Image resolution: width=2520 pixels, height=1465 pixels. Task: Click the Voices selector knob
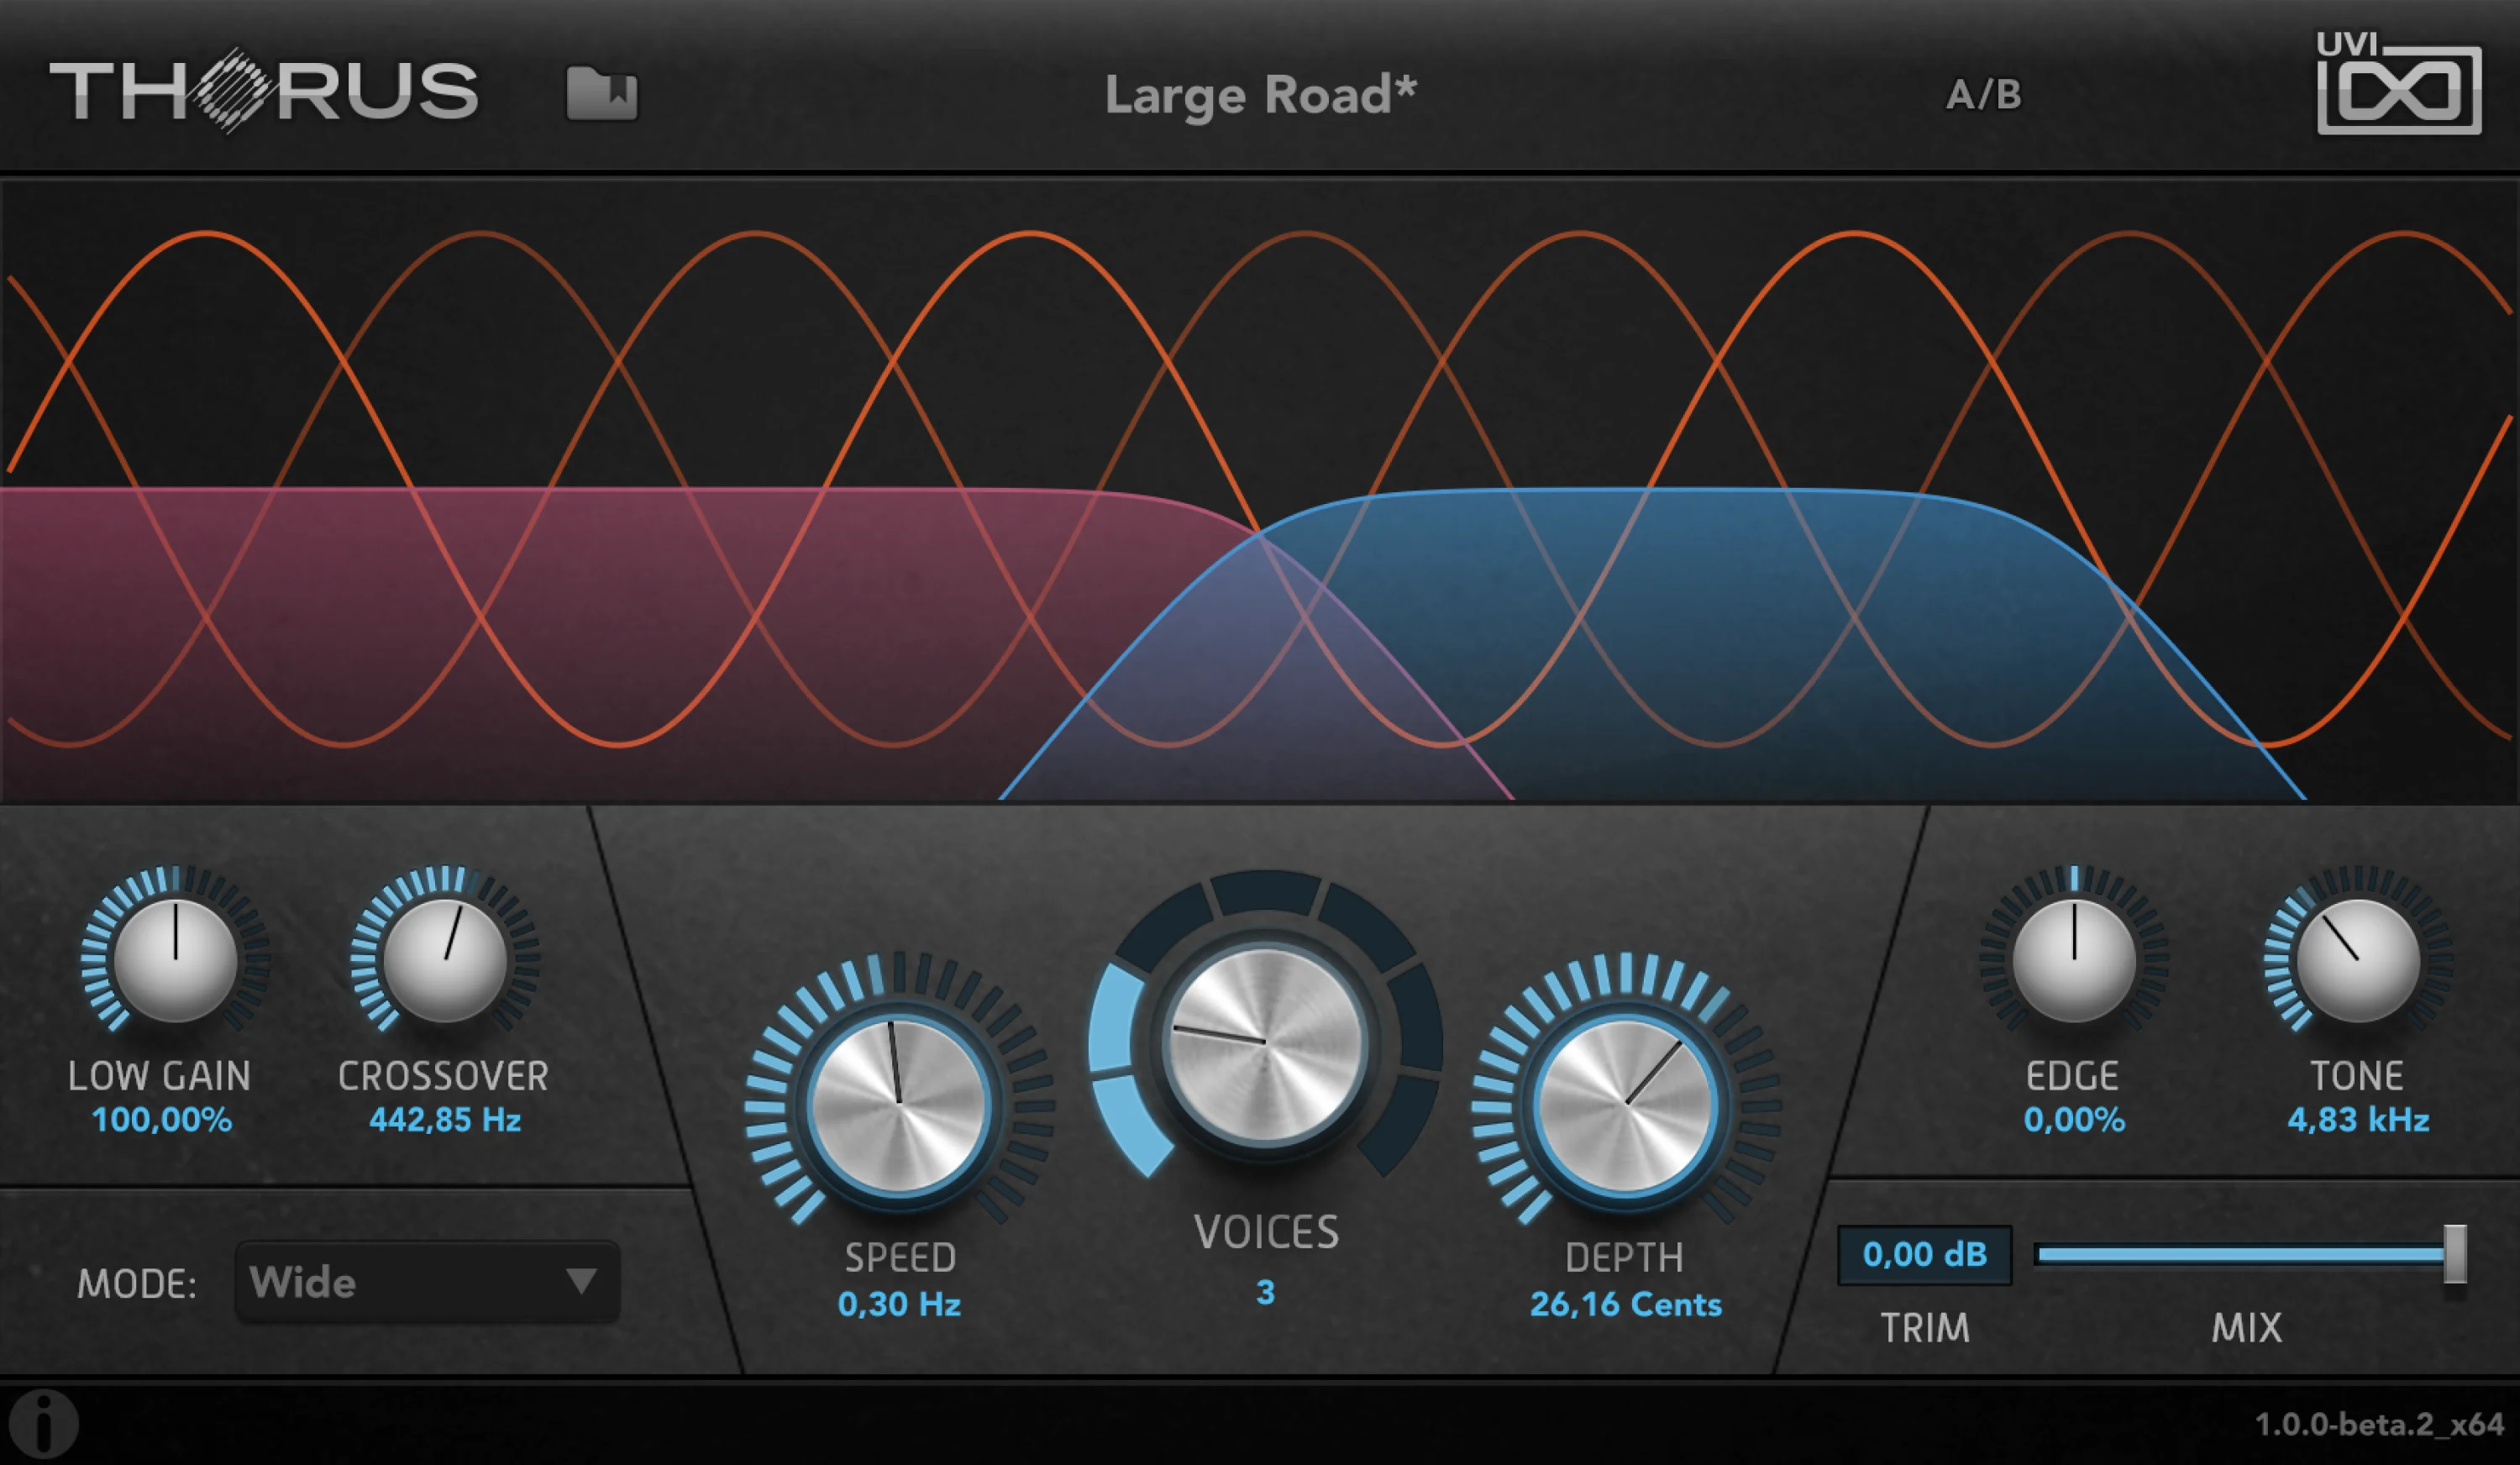click(x=1265, y=1042)
